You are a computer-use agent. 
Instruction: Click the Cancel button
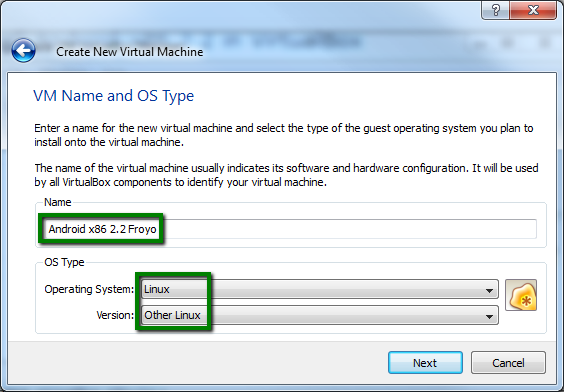point(508,363)
